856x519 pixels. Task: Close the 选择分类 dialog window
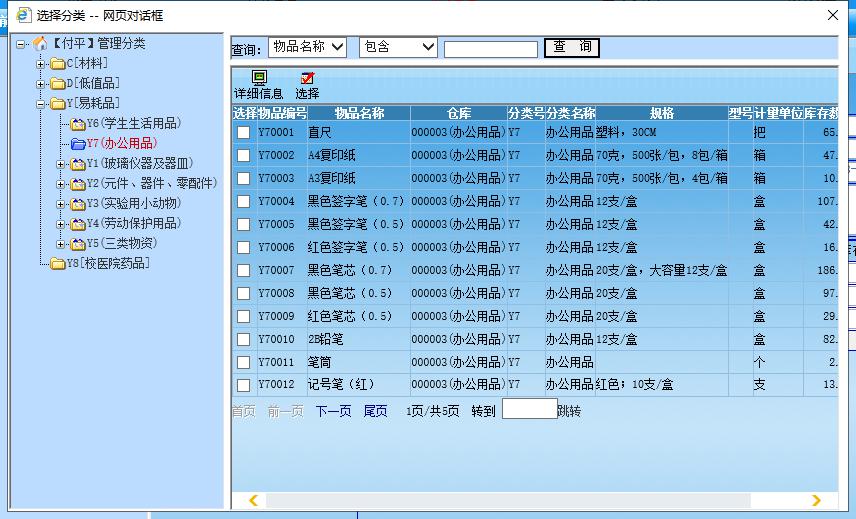[833, 15]
